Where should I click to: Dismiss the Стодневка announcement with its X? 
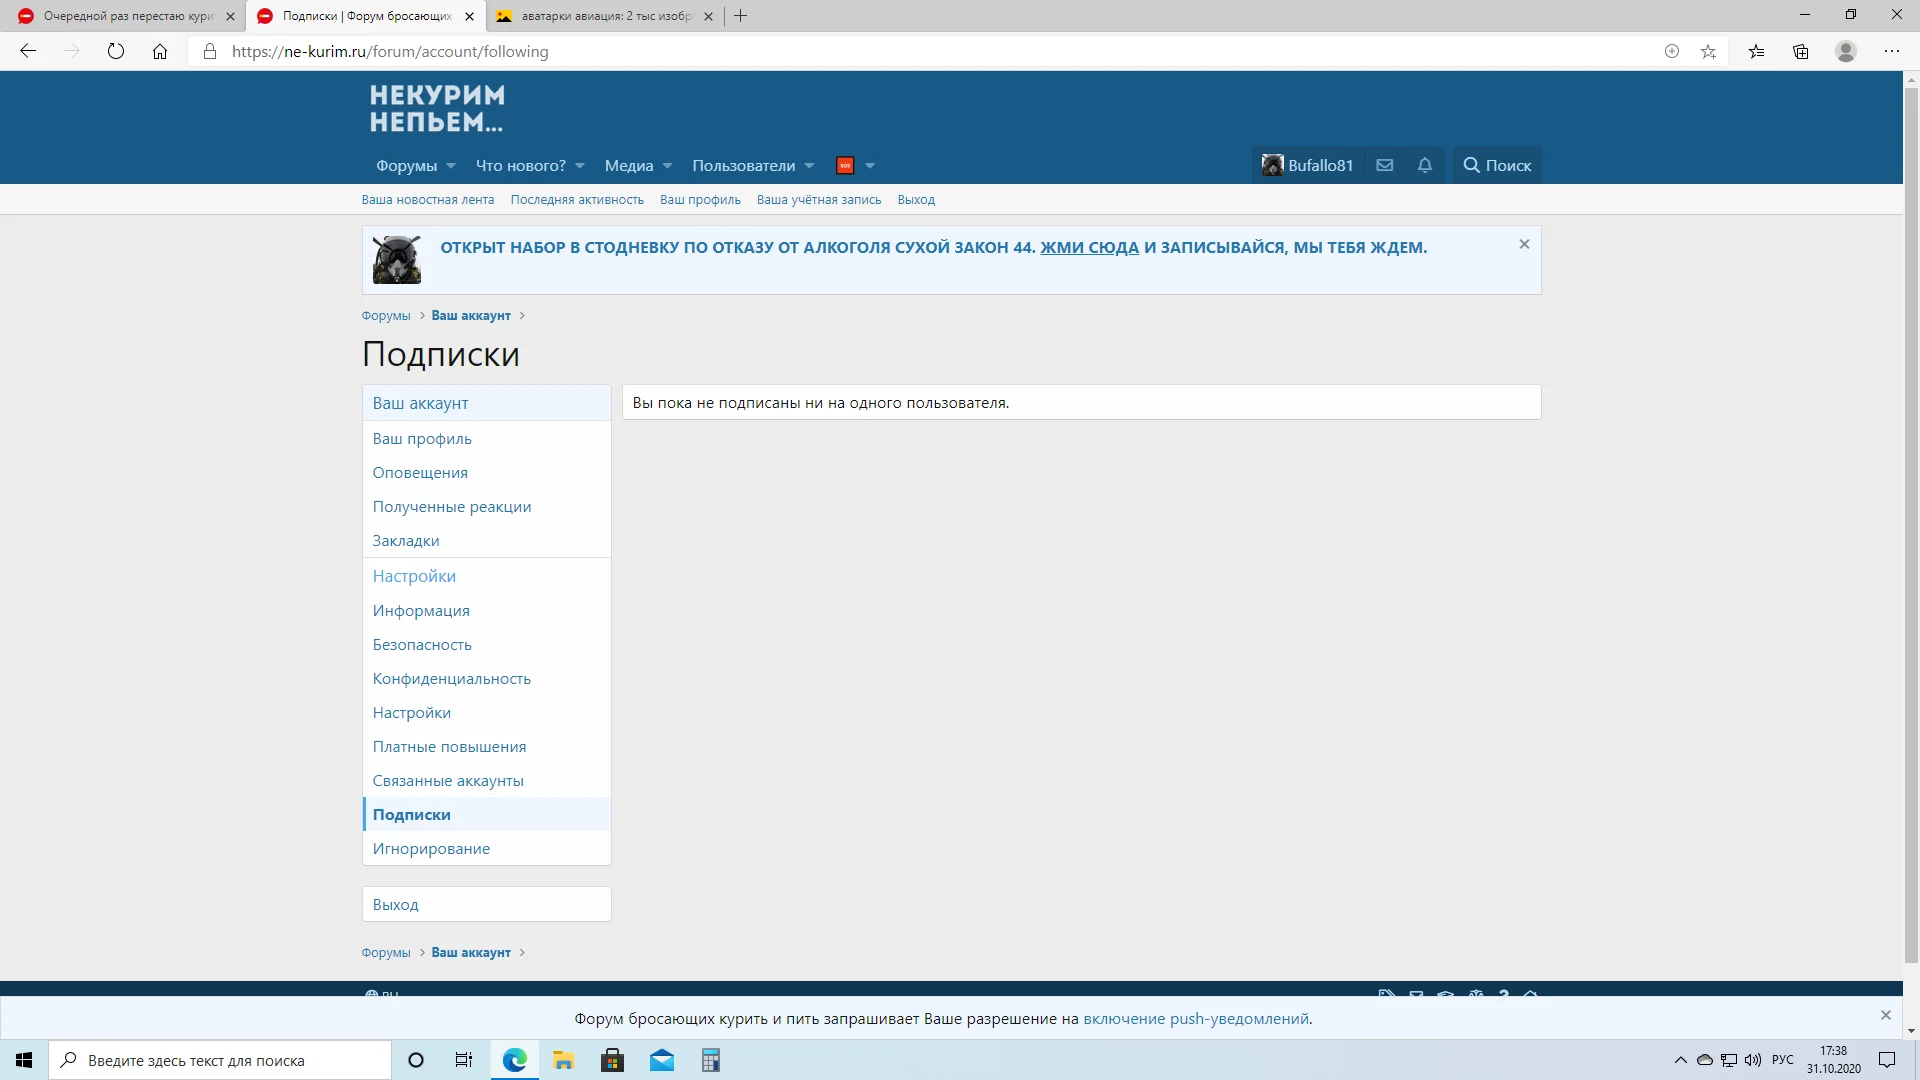pos(1523,243)
